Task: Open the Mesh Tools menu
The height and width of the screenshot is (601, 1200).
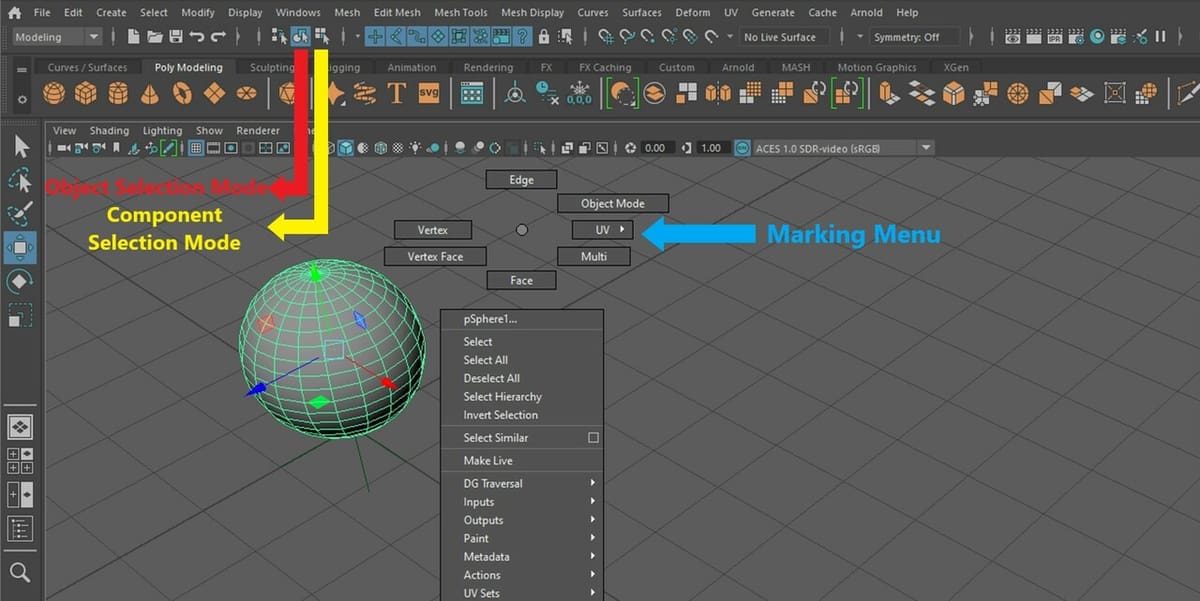Action: click(460, 12)
